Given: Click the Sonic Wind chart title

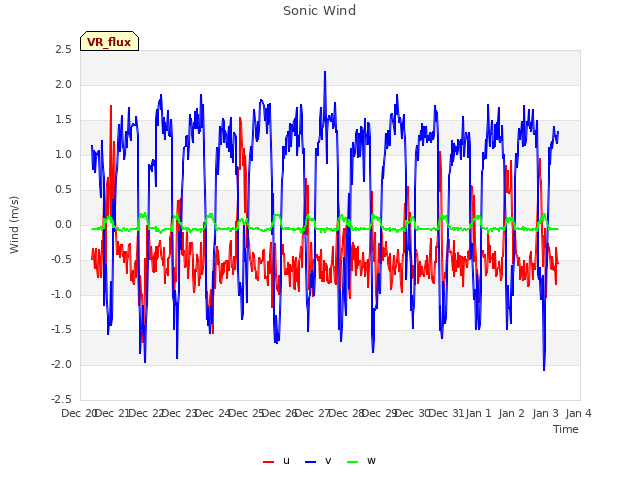Looking at the screenshot, I should point(320,11).
